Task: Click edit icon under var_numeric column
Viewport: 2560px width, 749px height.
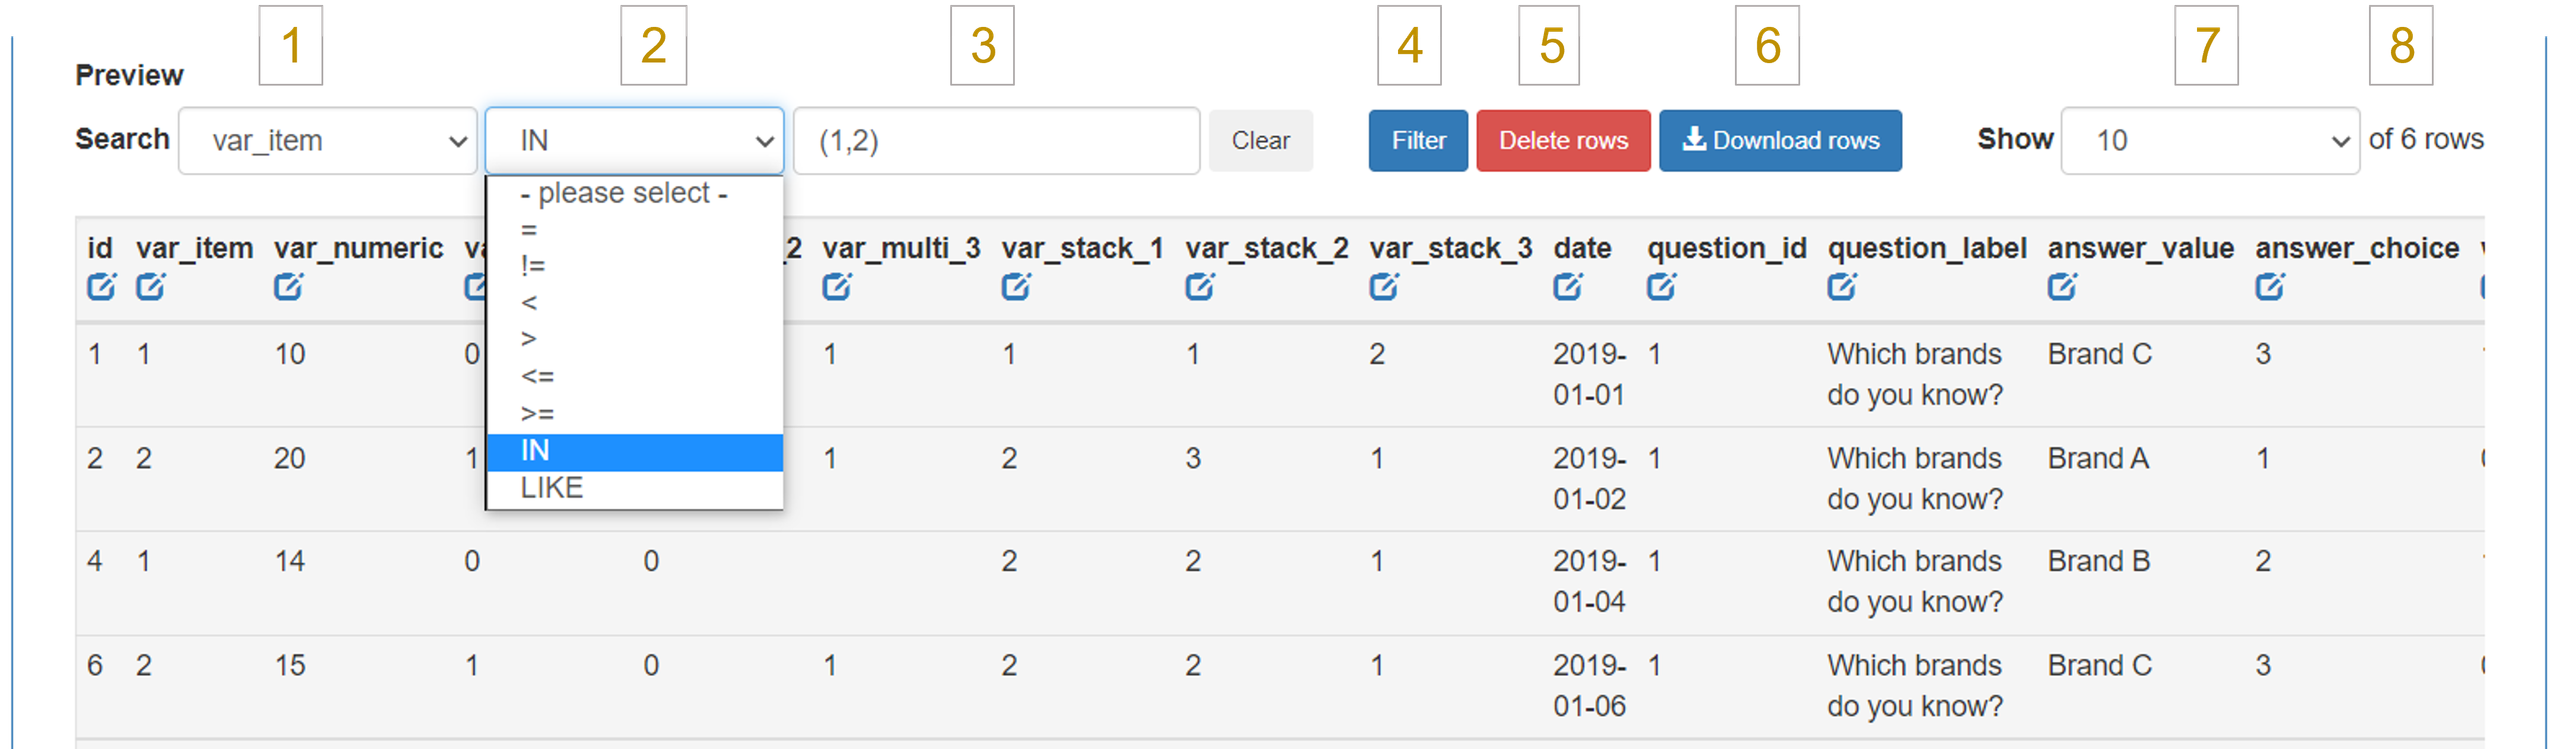Action: pyautogui.click(x=288, y=288)
